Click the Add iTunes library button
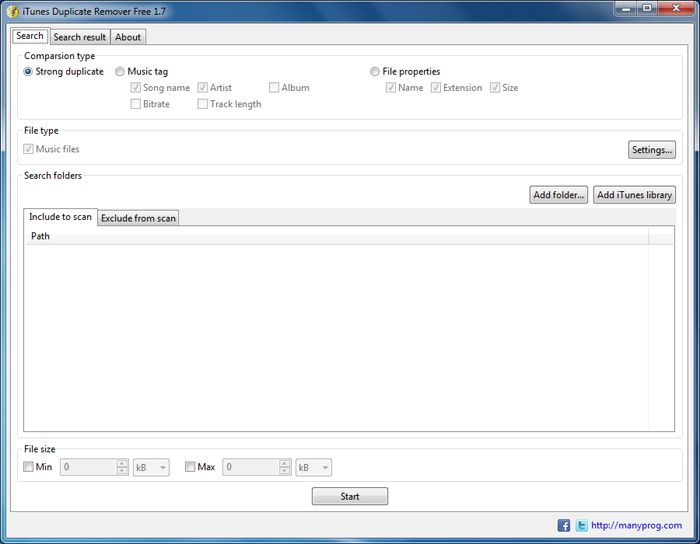 point(634,195)
